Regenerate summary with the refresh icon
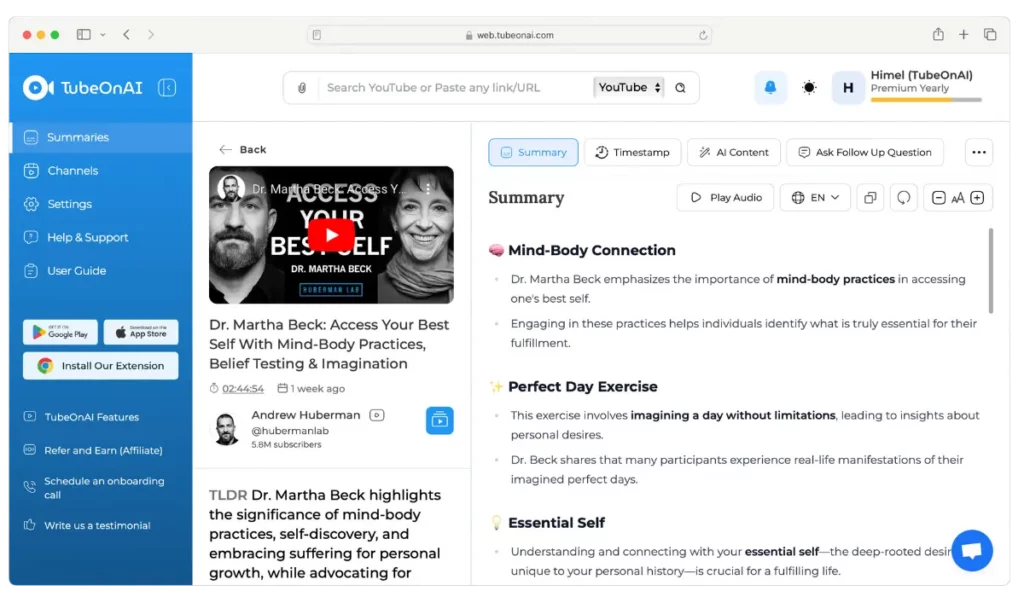Screen dimensions: 1024x597 (904, 197)
